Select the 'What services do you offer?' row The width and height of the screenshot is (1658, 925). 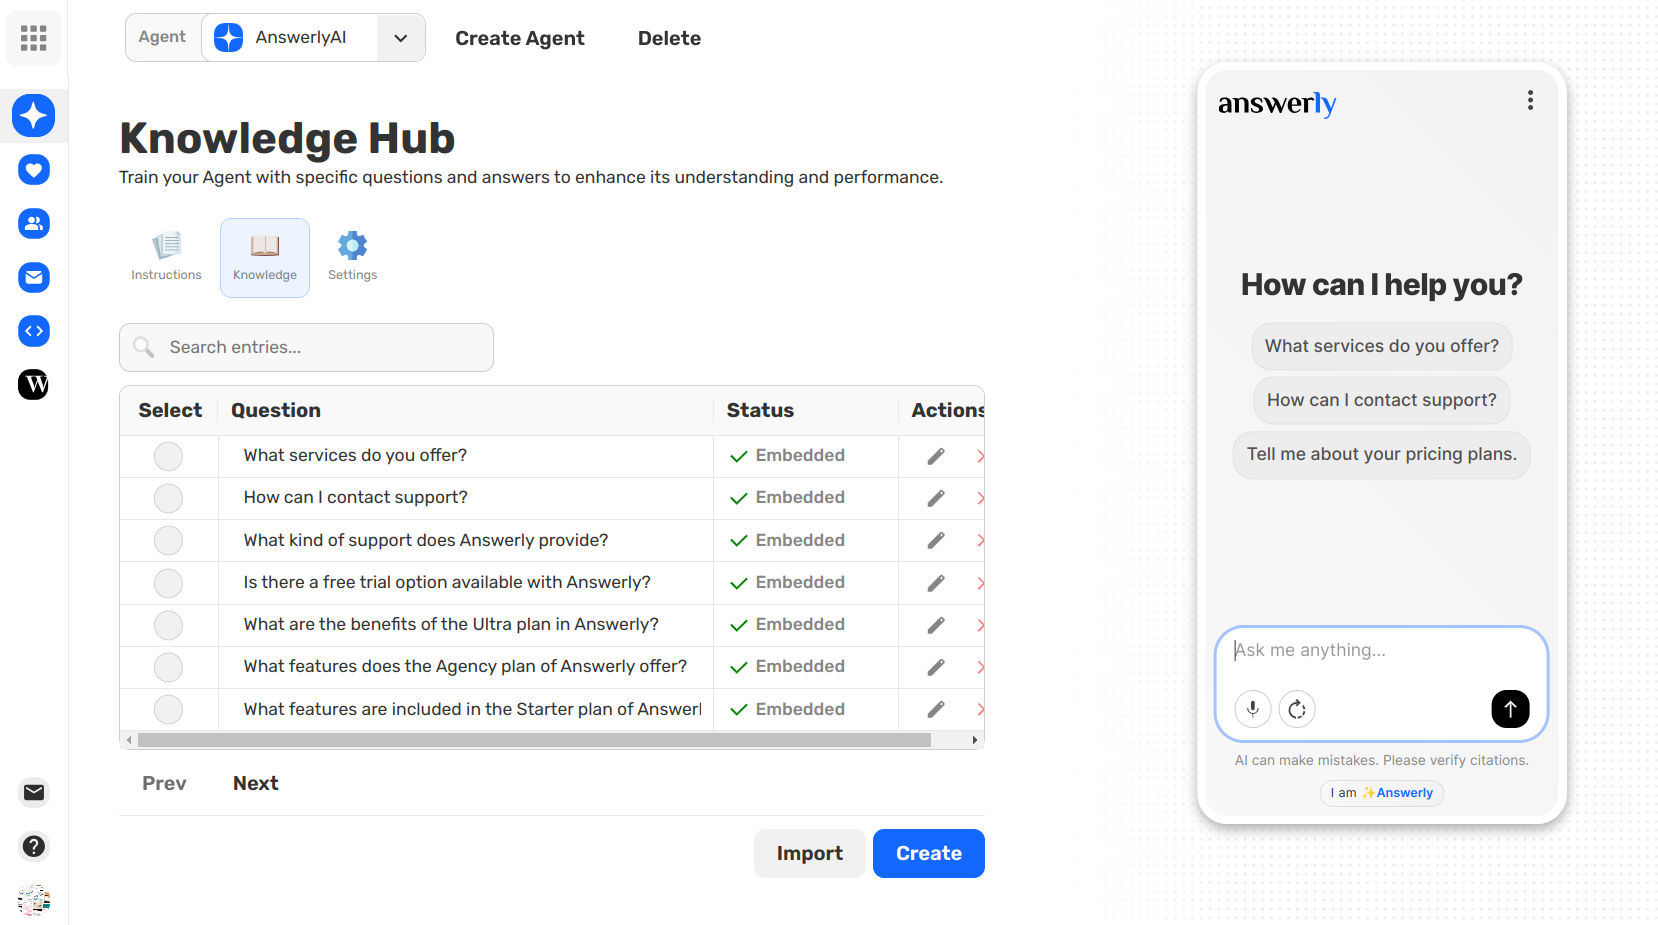click(x=168, y=456)
